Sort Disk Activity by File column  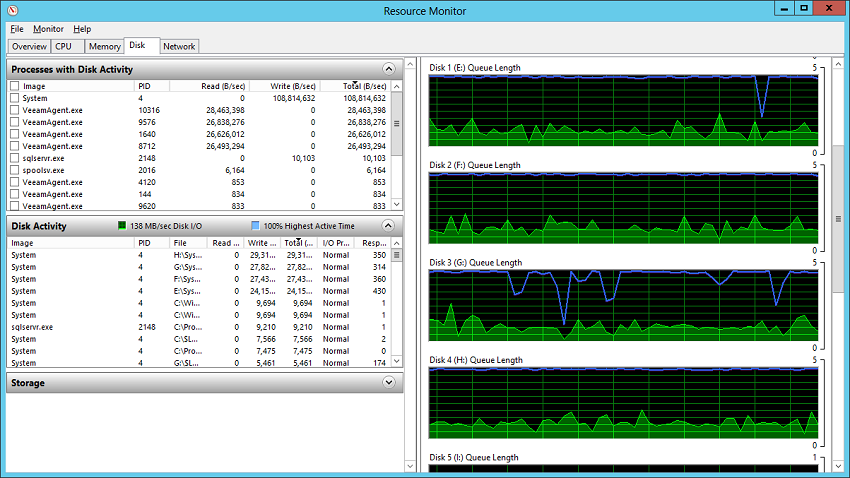click(189, 243)
